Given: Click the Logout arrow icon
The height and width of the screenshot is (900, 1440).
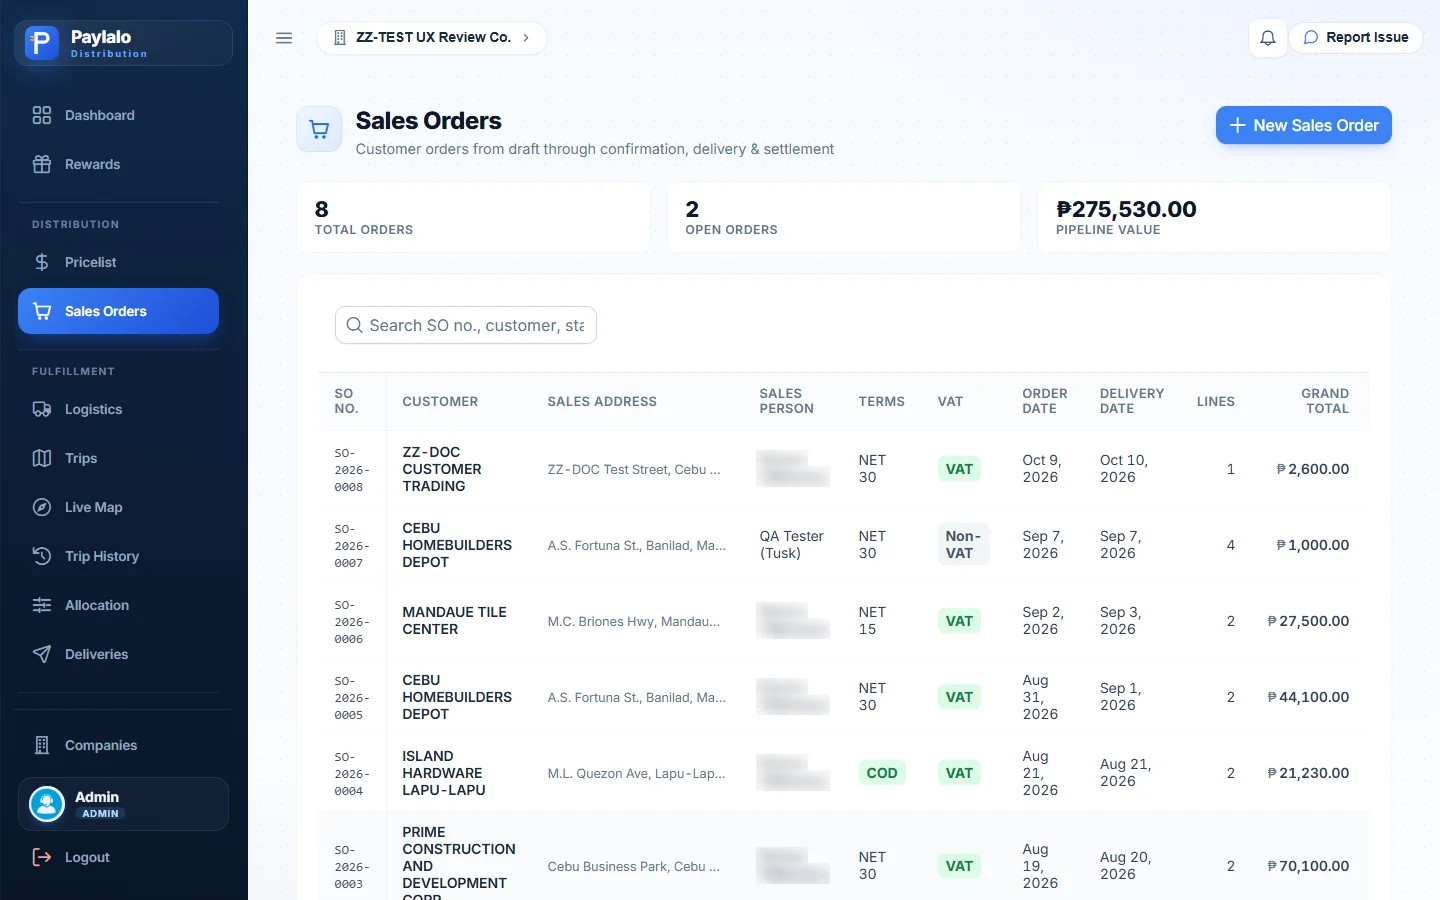Looking at the screenshot, I should (42, 857).
